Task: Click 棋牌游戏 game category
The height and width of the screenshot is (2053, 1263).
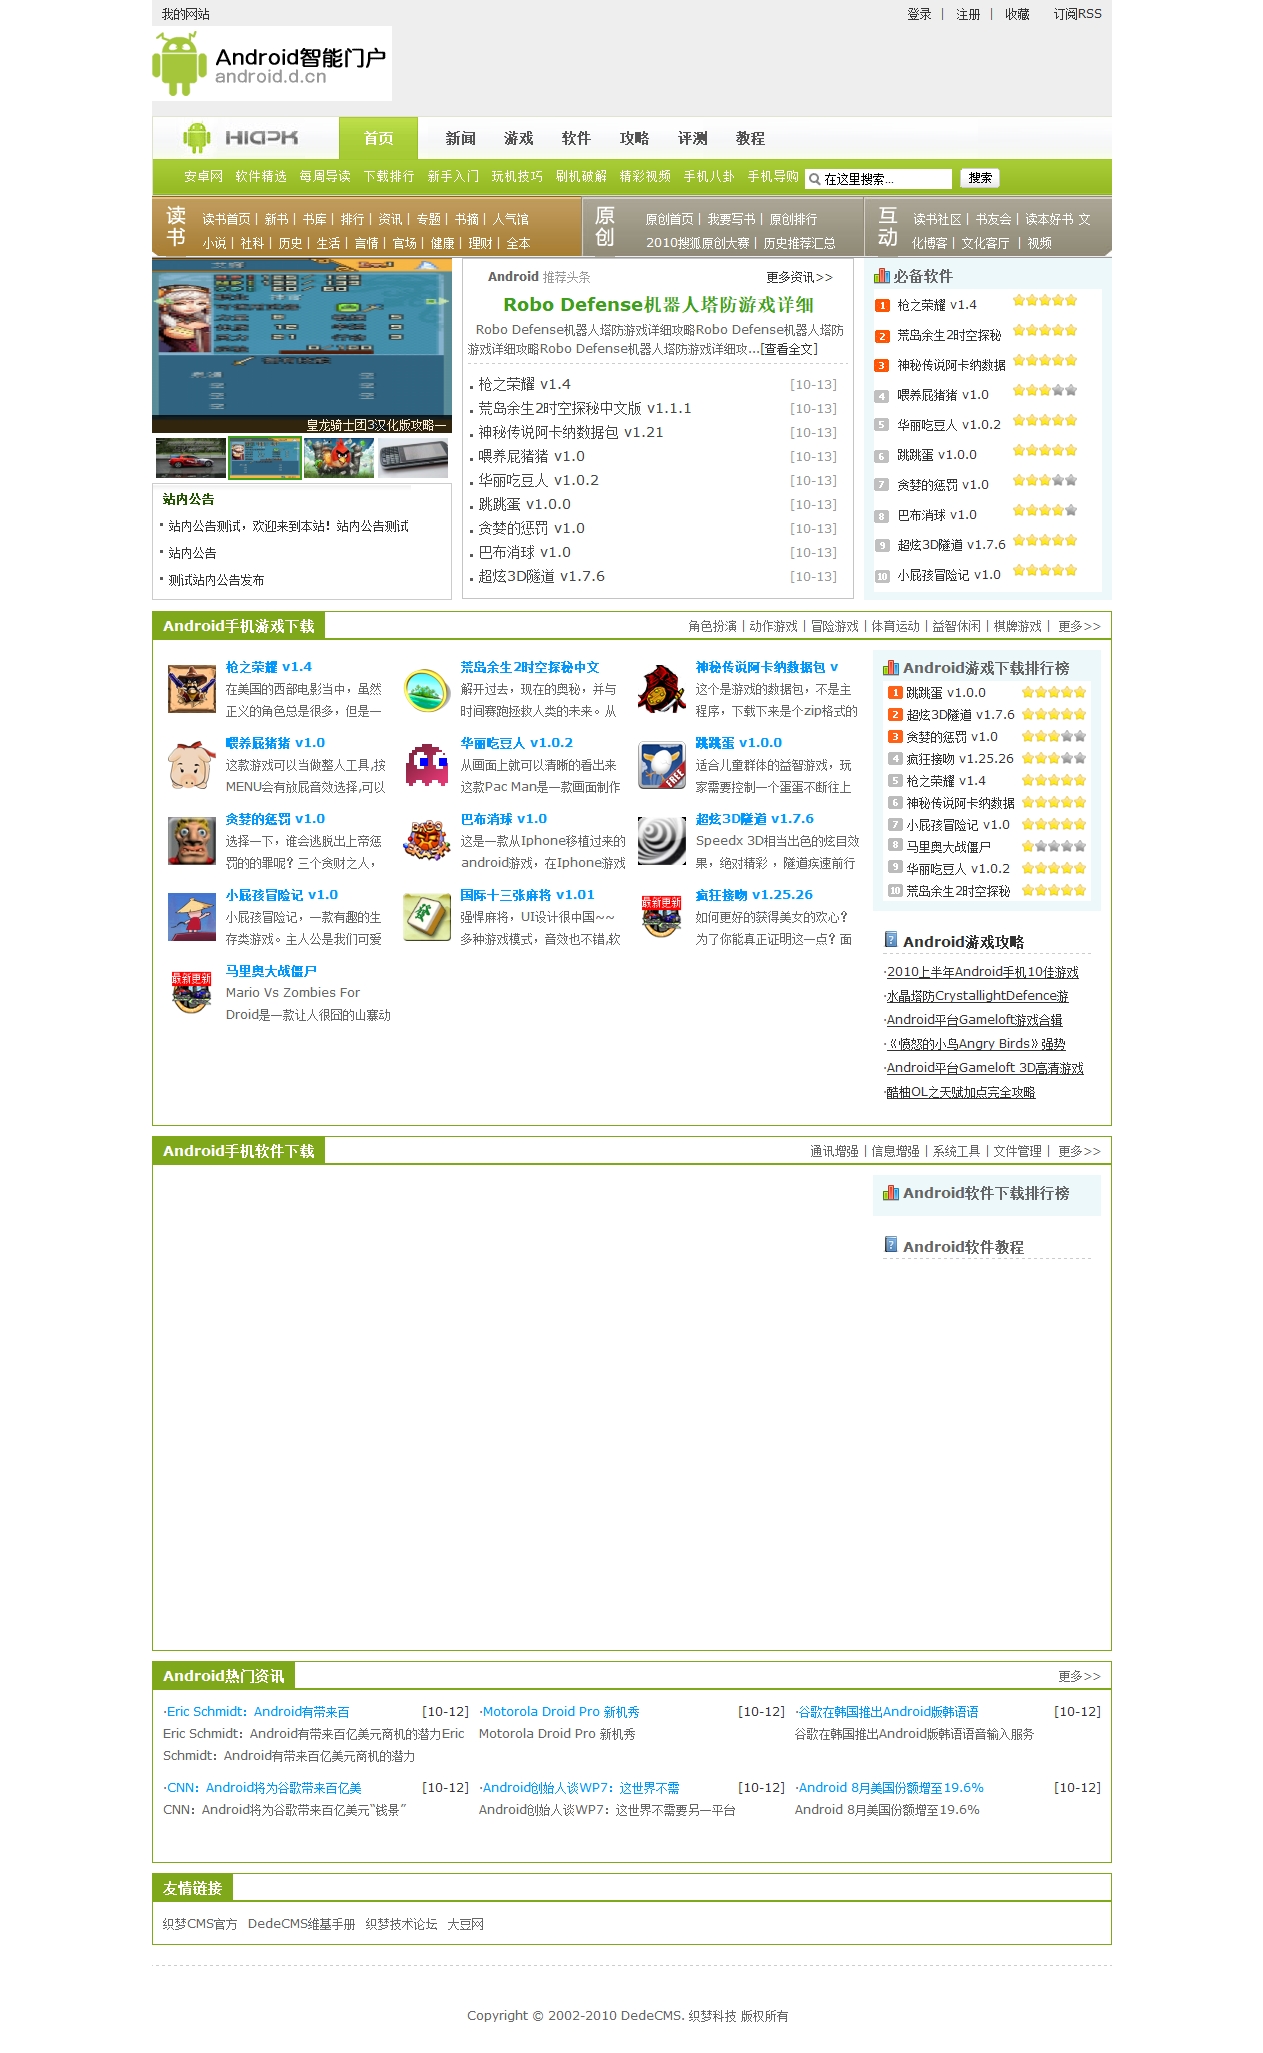Action: click(1017, 626)
